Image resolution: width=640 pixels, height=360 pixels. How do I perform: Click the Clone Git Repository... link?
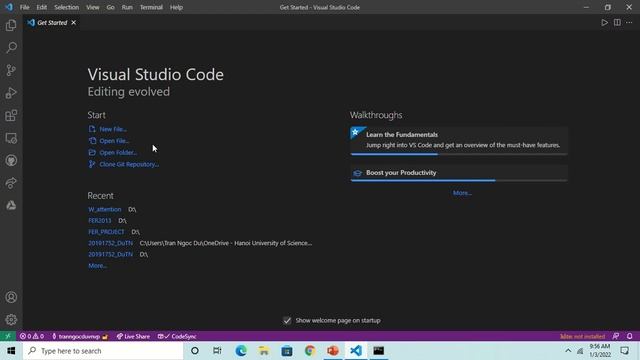(x=124, y=164)
